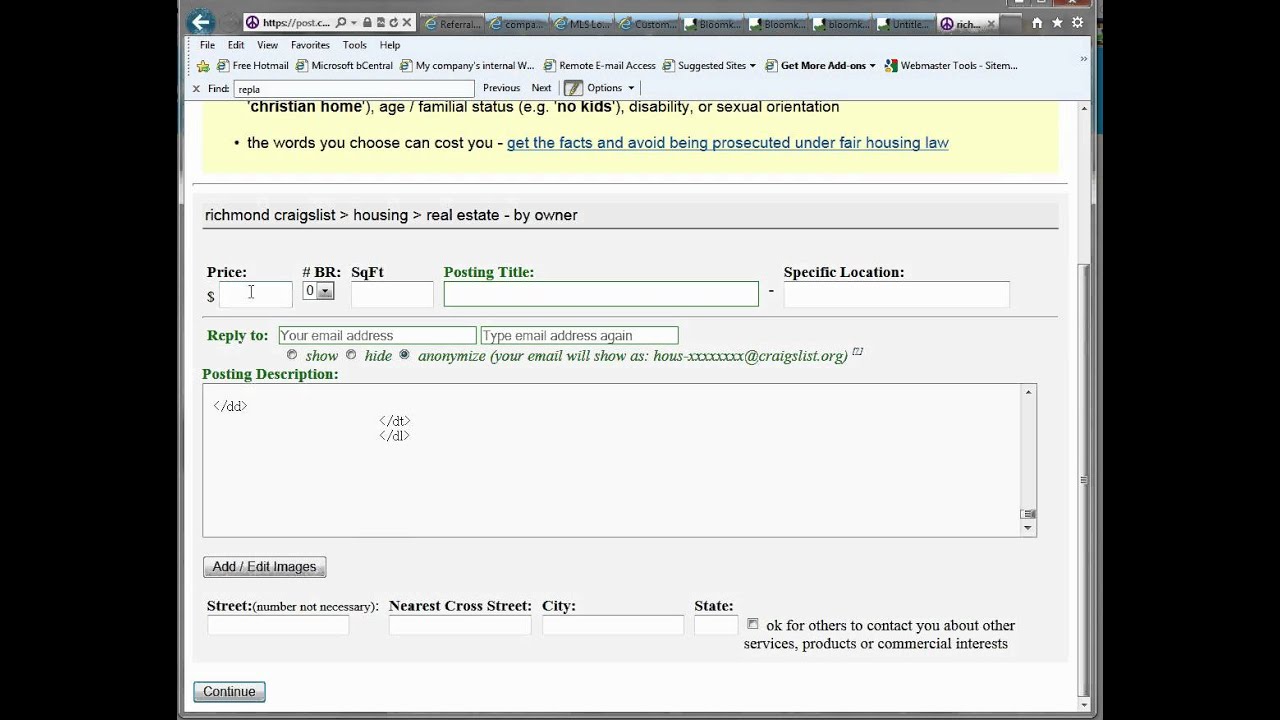Viewport: 1280px width, 720px height.
Task: Select the show email radio button
Action: 292,354
